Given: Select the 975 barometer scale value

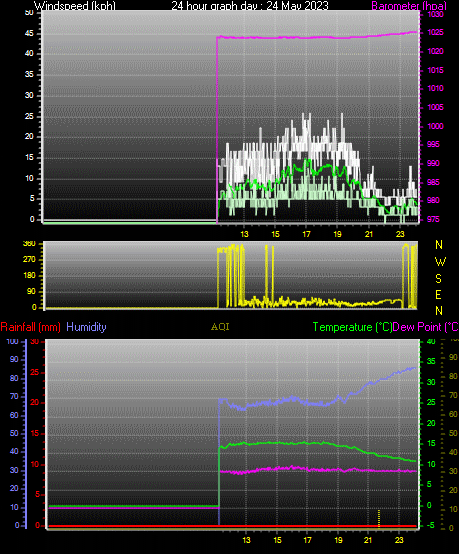Looking at the screenshot, I should click(x=434, y=219).
